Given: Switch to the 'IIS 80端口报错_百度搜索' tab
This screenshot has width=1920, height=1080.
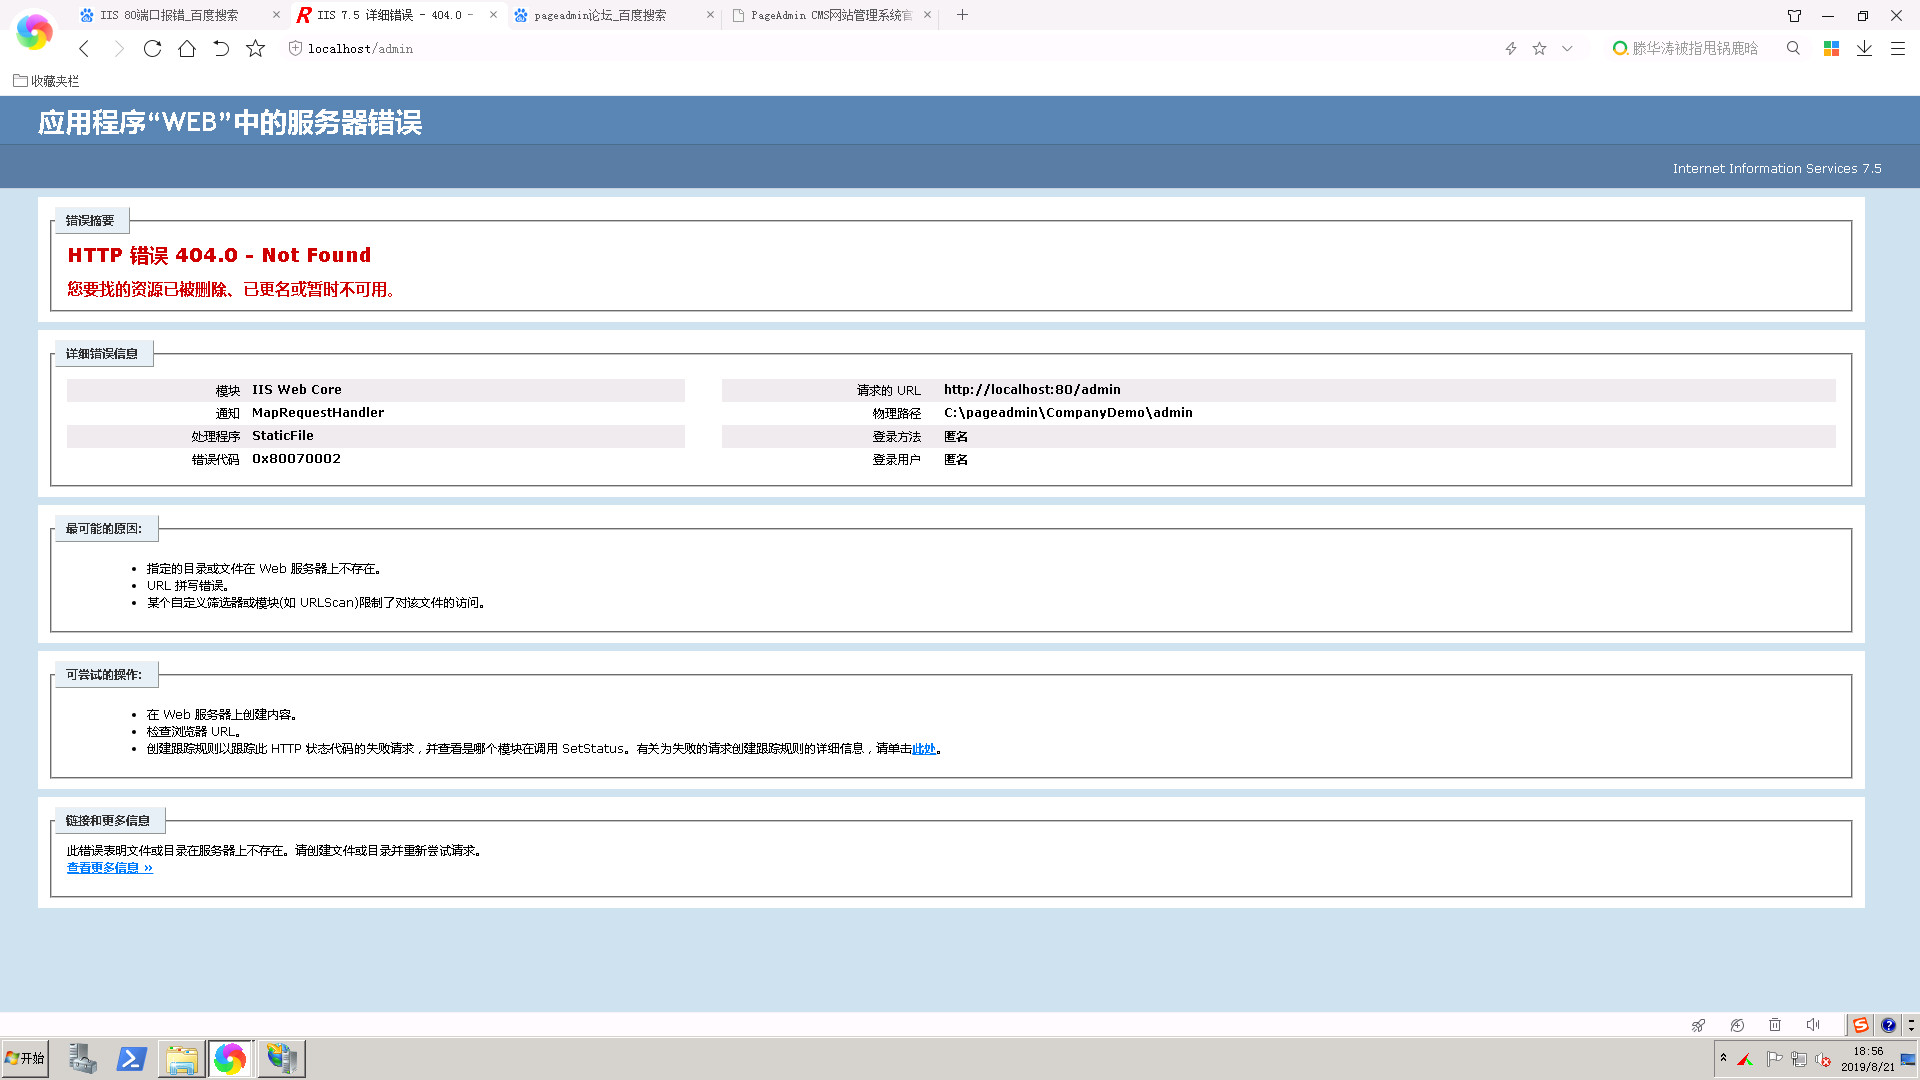Looking at the screenshot, I should 168,15.
